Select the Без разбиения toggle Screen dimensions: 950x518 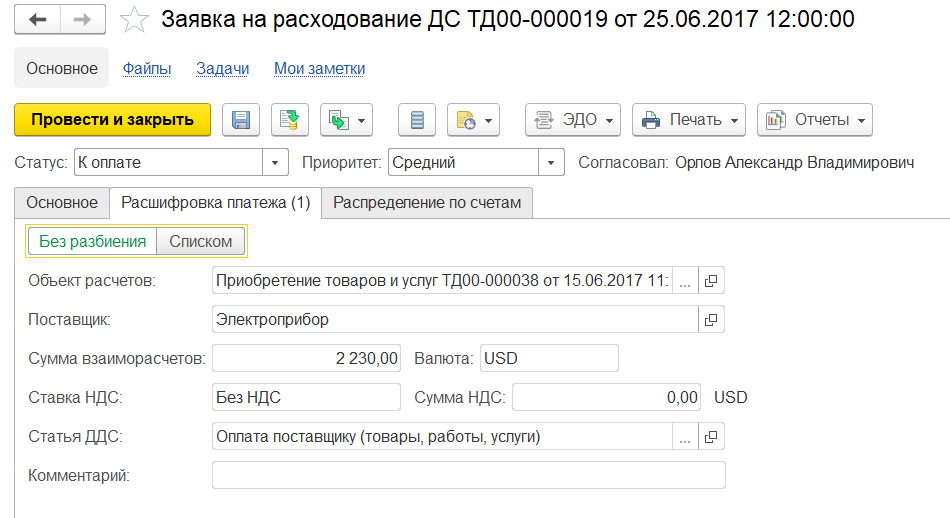(x=93, y=241)
